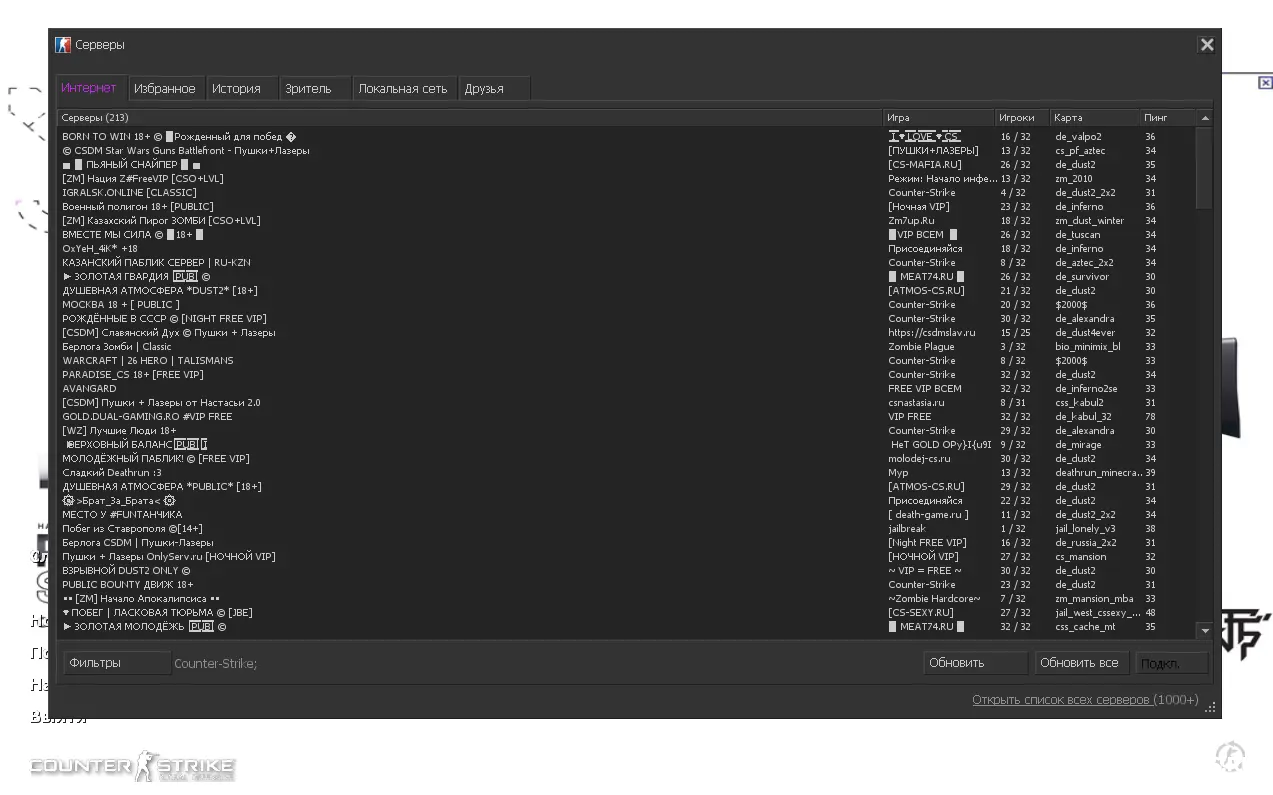The width and height of the screenshot is (1273, 795).
Task: Select МОЛОДЁЖНЫЙ ПАБЛИК! [FREE VIP] server
Action: (x=627, y=459)
